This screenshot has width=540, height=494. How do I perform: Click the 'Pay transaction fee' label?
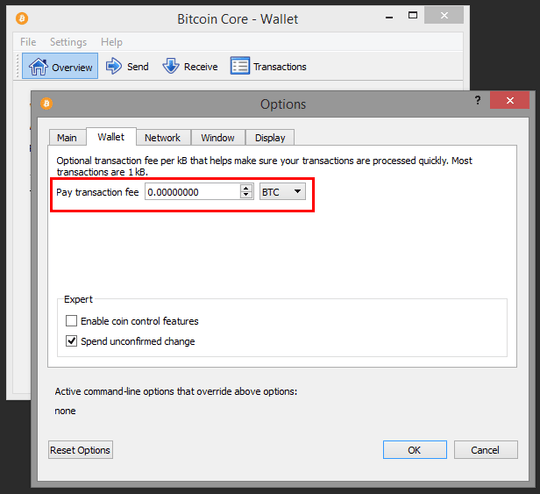coord(97,192)
